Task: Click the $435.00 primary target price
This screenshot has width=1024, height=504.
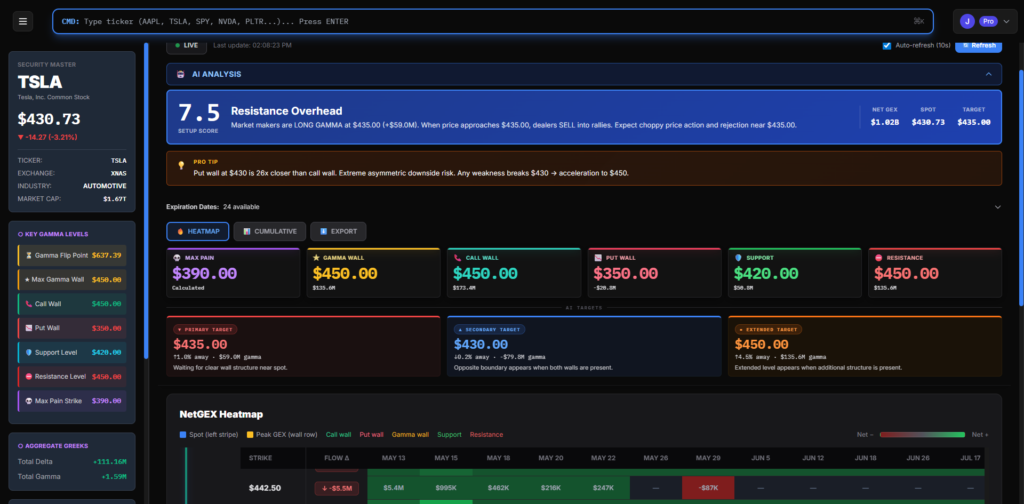Action: 200,344
